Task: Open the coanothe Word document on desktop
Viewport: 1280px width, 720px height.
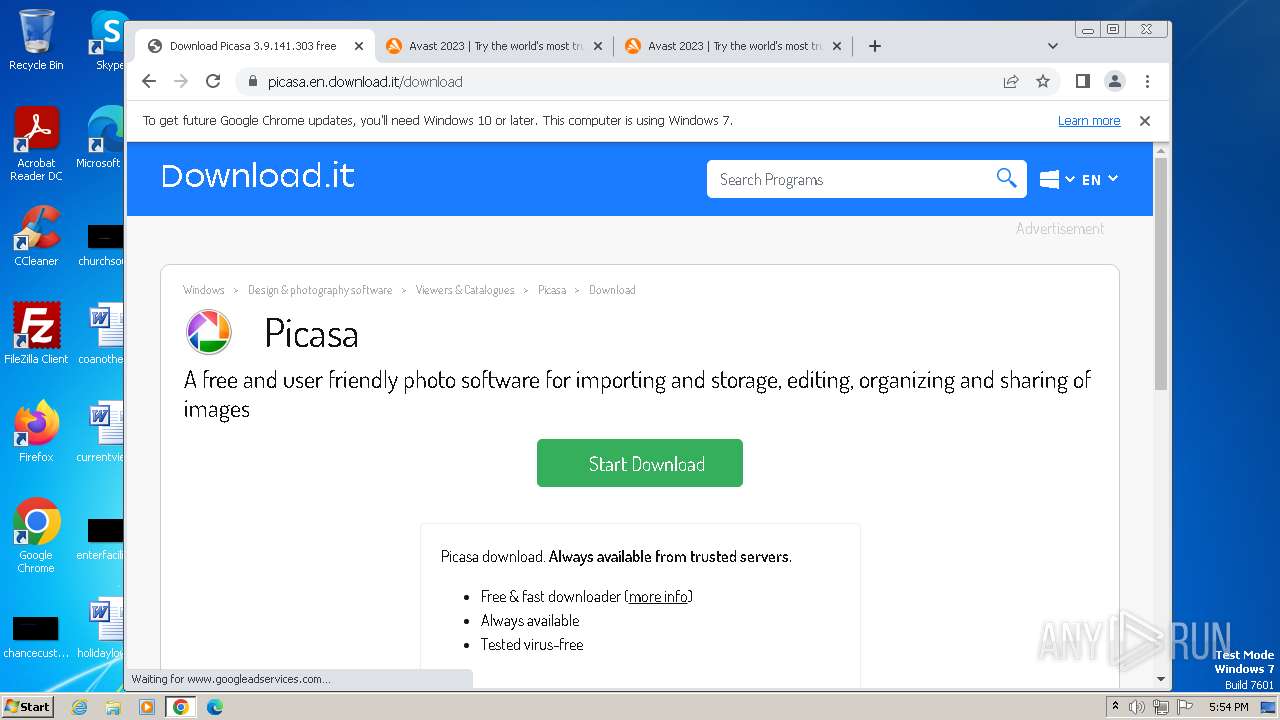Action: pyautogui.click(x=101, y=333)
